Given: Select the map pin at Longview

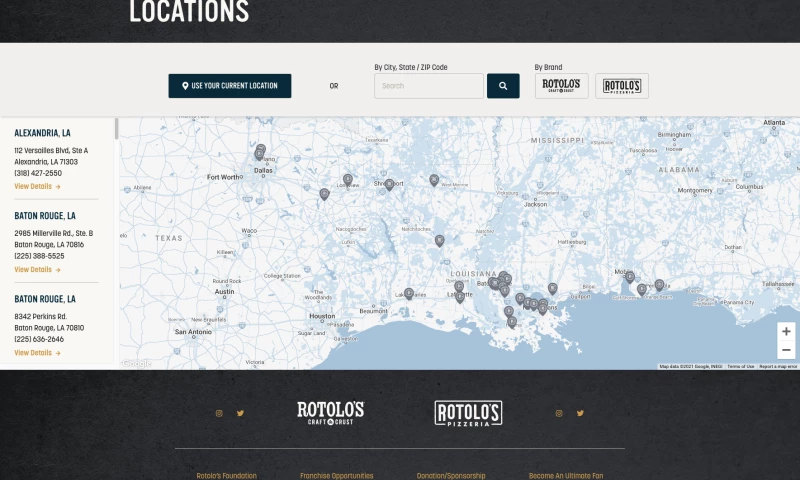Looking at the screenshot, I should click(347, 179).
